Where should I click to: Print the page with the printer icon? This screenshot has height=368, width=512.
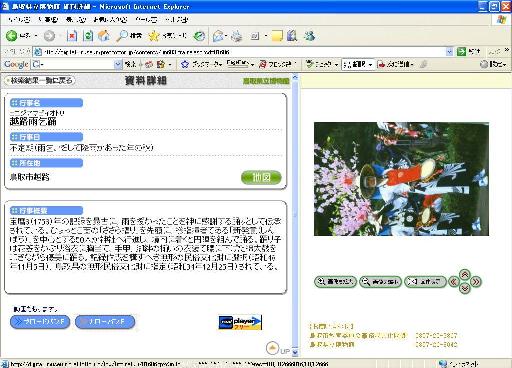coord(237,36)
